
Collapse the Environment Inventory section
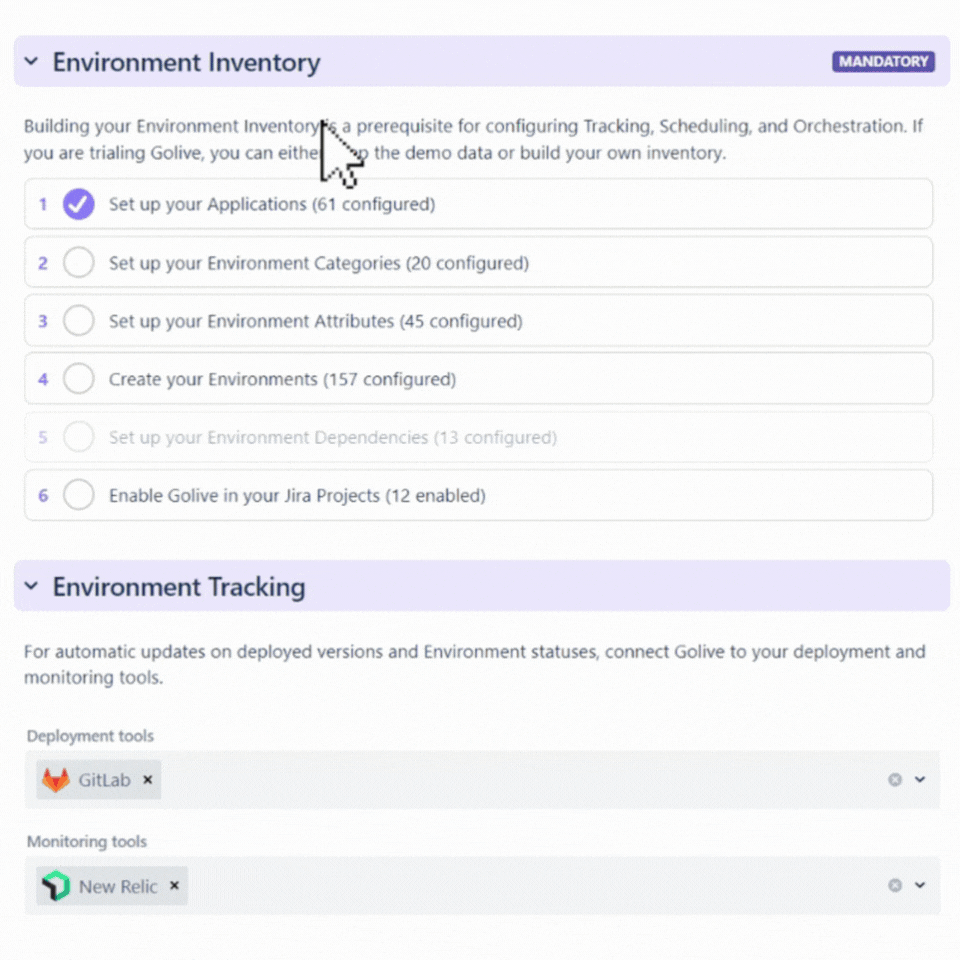pyautogui.click(x=31, y=61)
